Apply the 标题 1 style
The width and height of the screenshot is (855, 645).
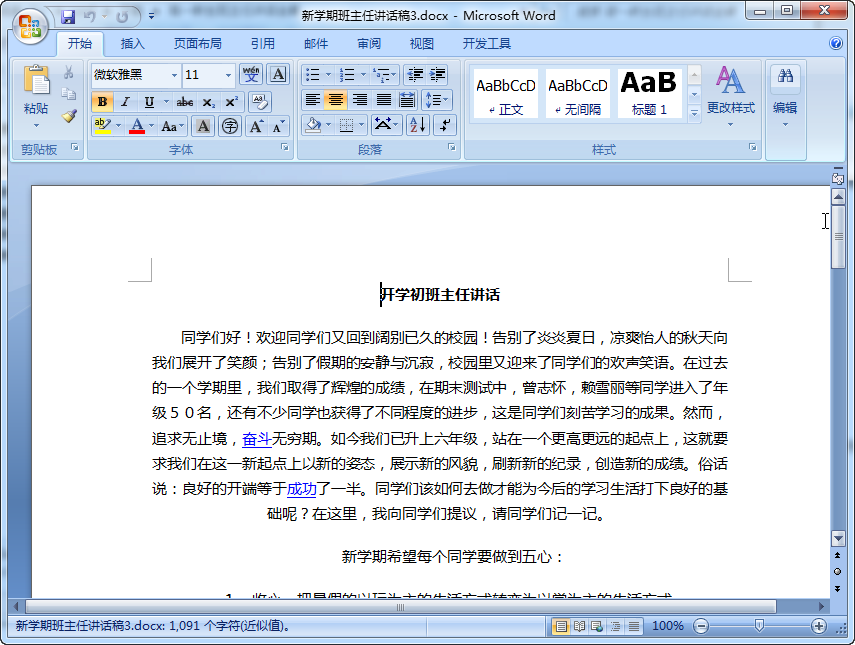click(649, 93)
